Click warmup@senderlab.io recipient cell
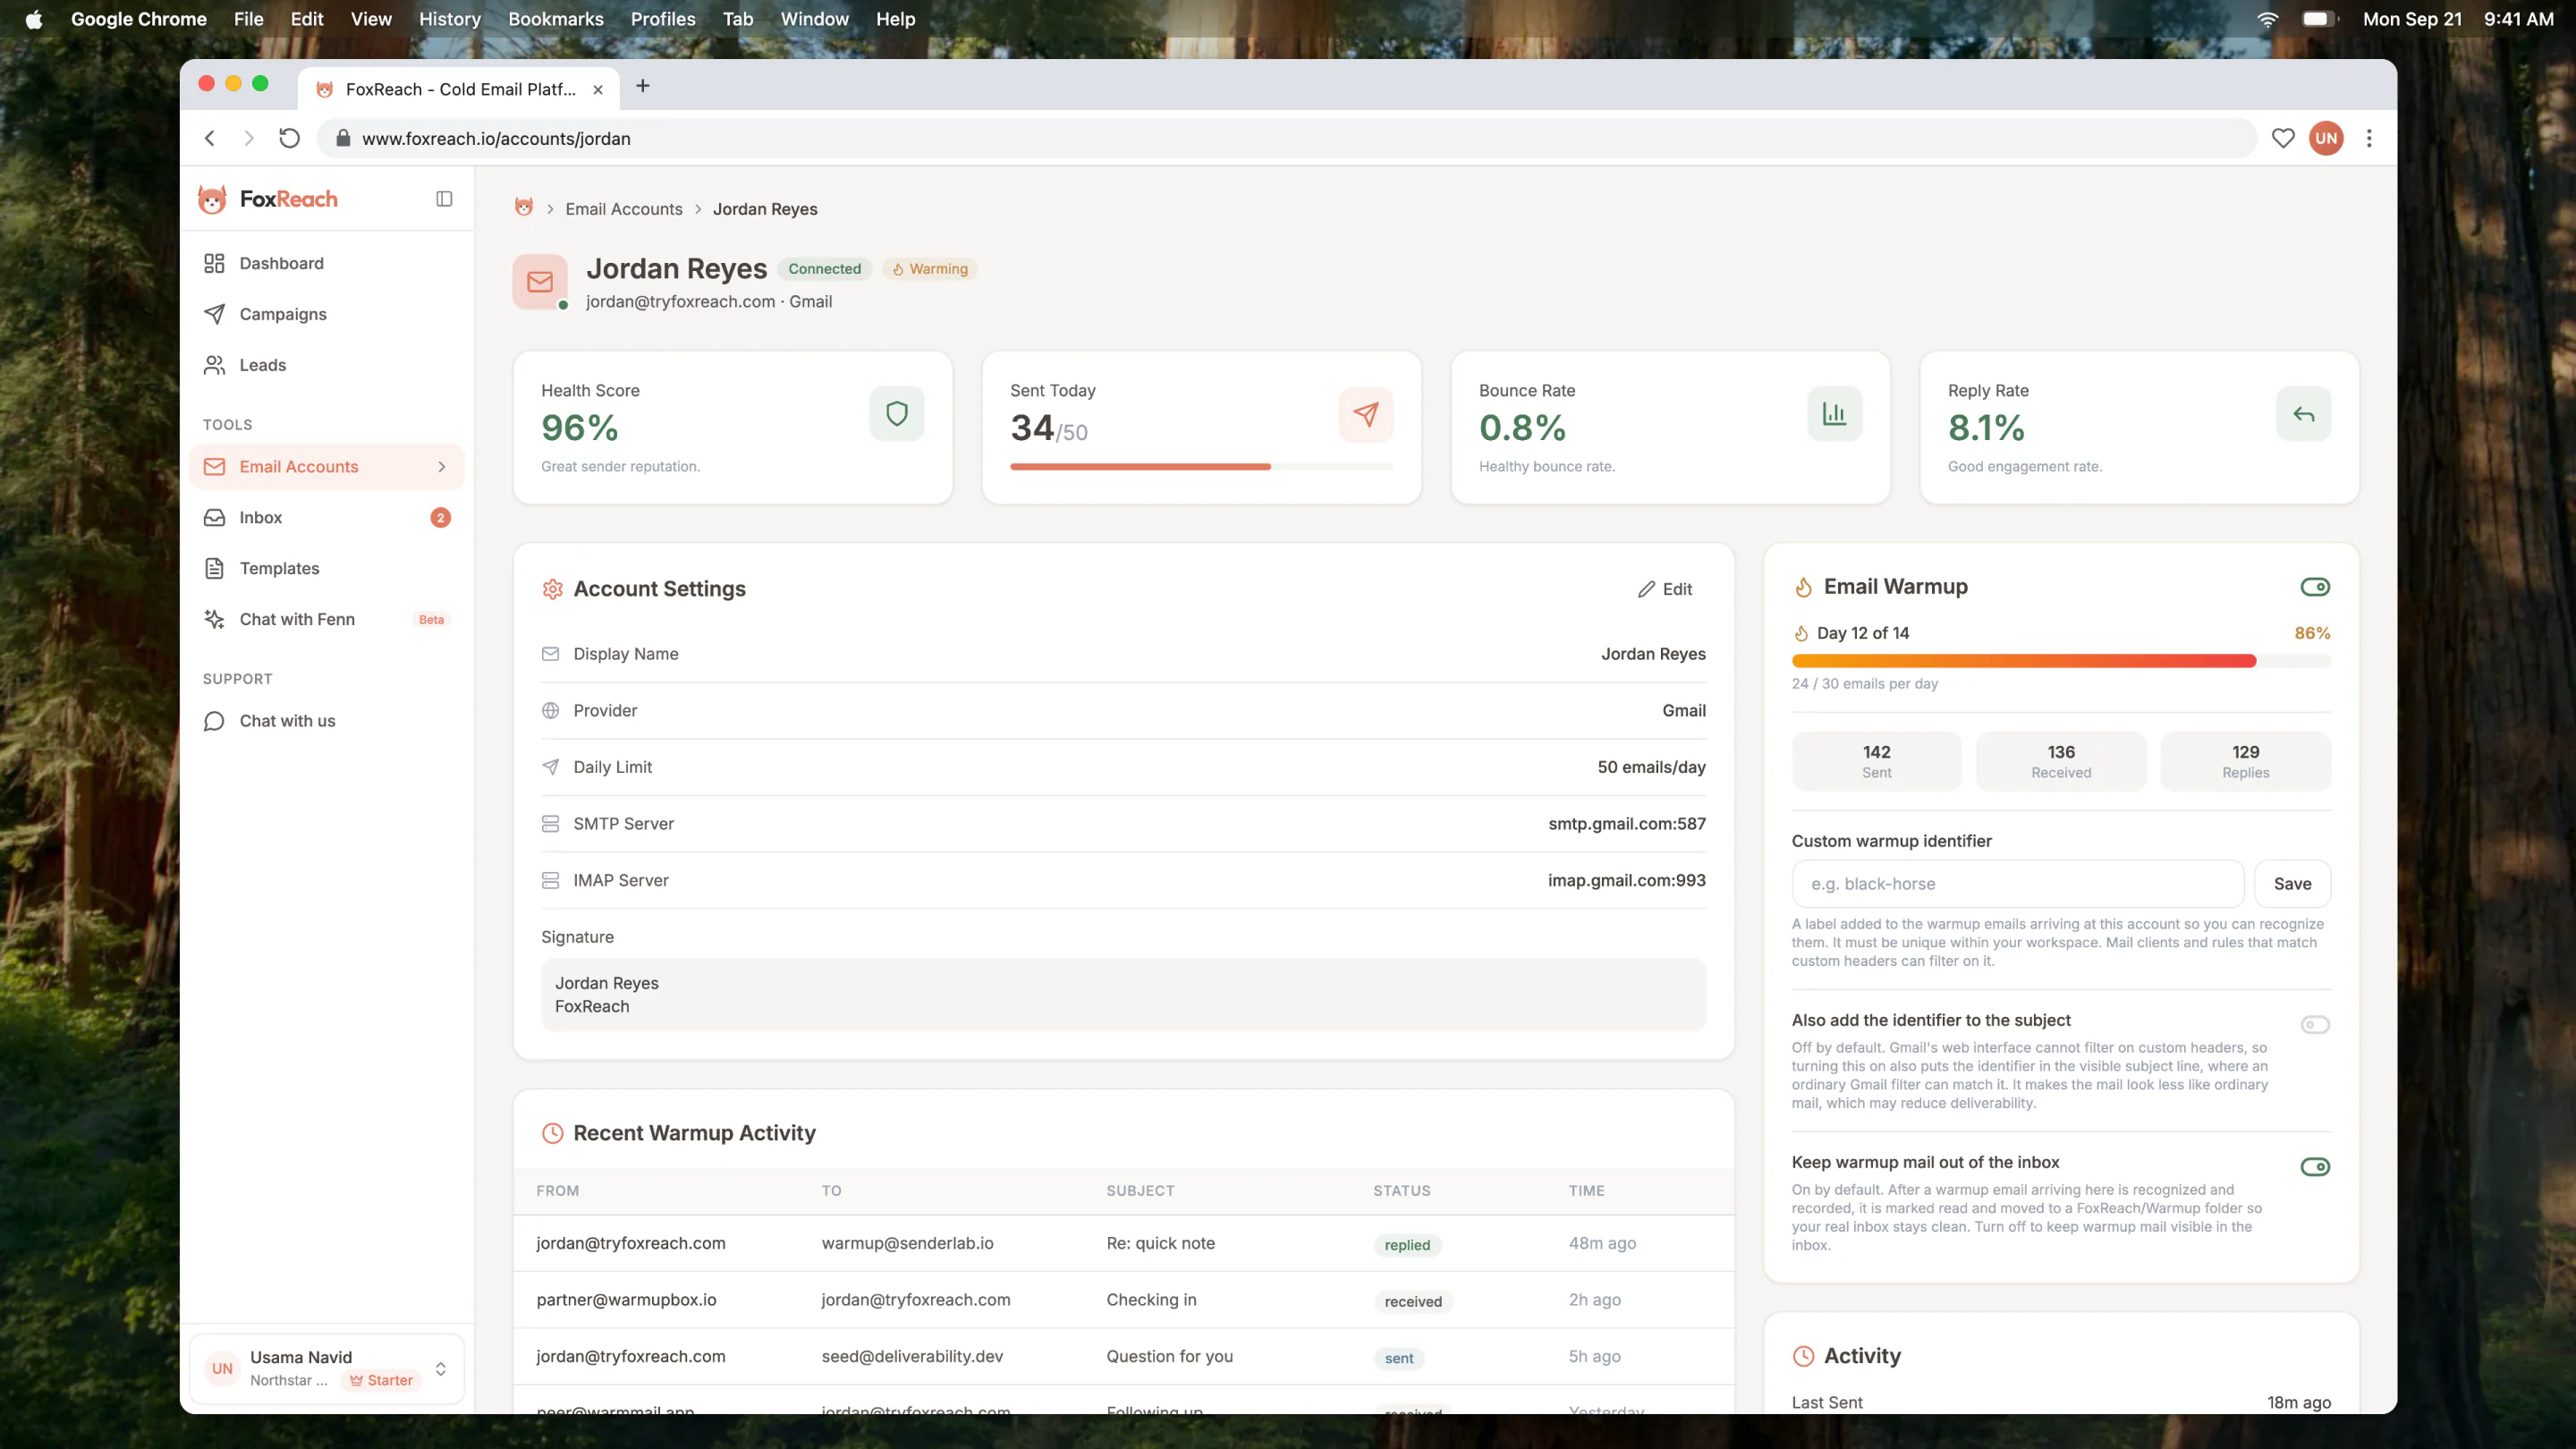The width and height of the screenshot is (2576, 1449). (907, 1243)
